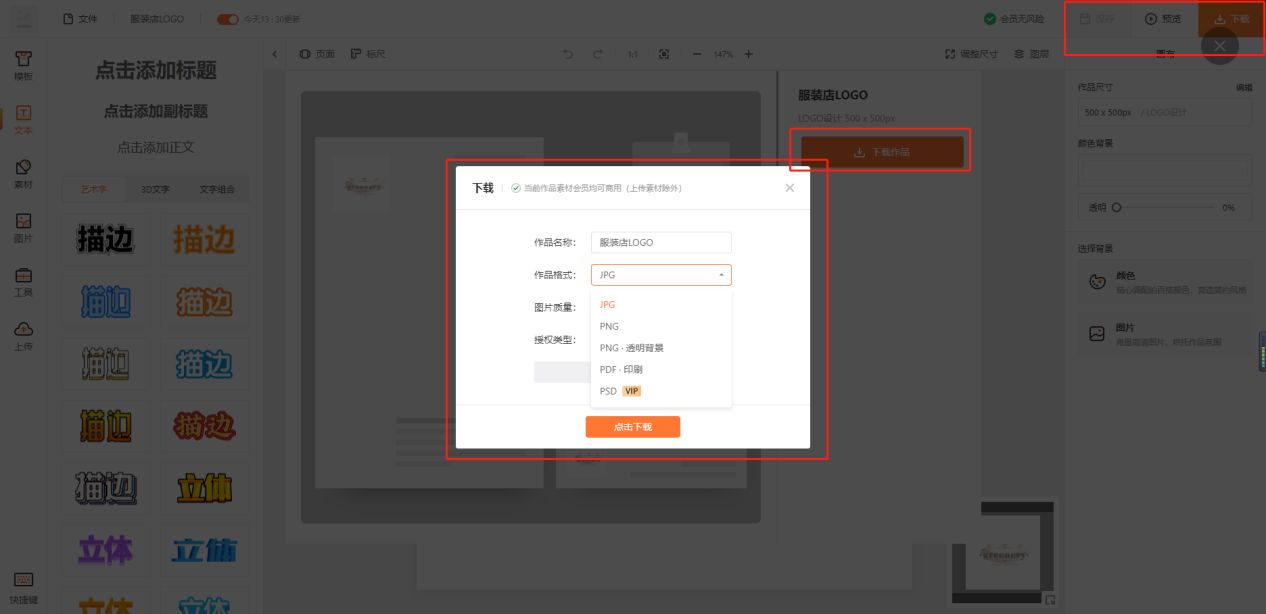Open the 素材 materials sidebar icon
The width and height of the screenshot is (1266, 614).
pos(23,173)
